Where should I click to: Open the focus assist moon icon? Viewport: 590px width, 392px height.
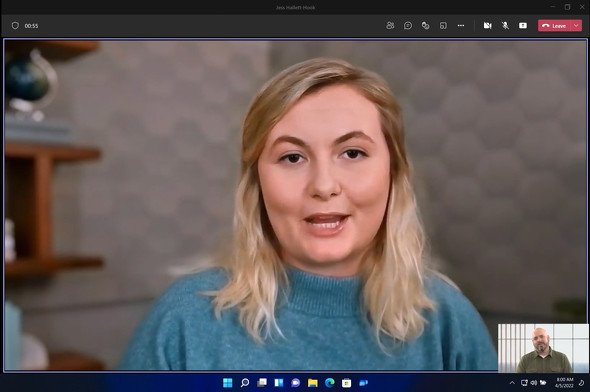pyautogui.click(x=582, y=383)
